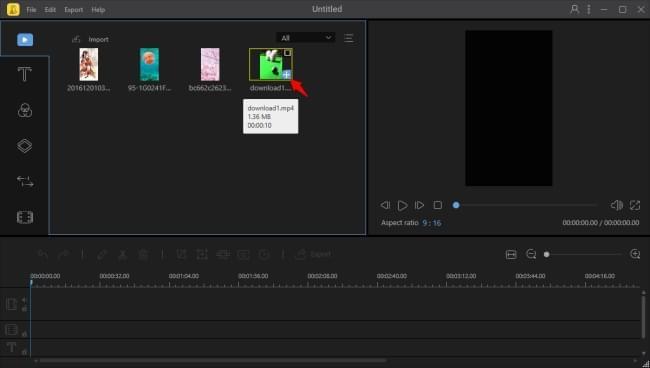Play the preview video

402,205
